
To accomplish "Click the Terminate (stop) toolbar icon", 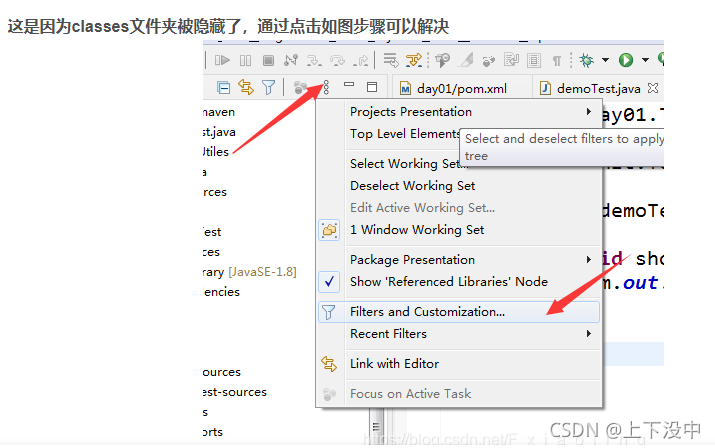I will click(269, 60).
